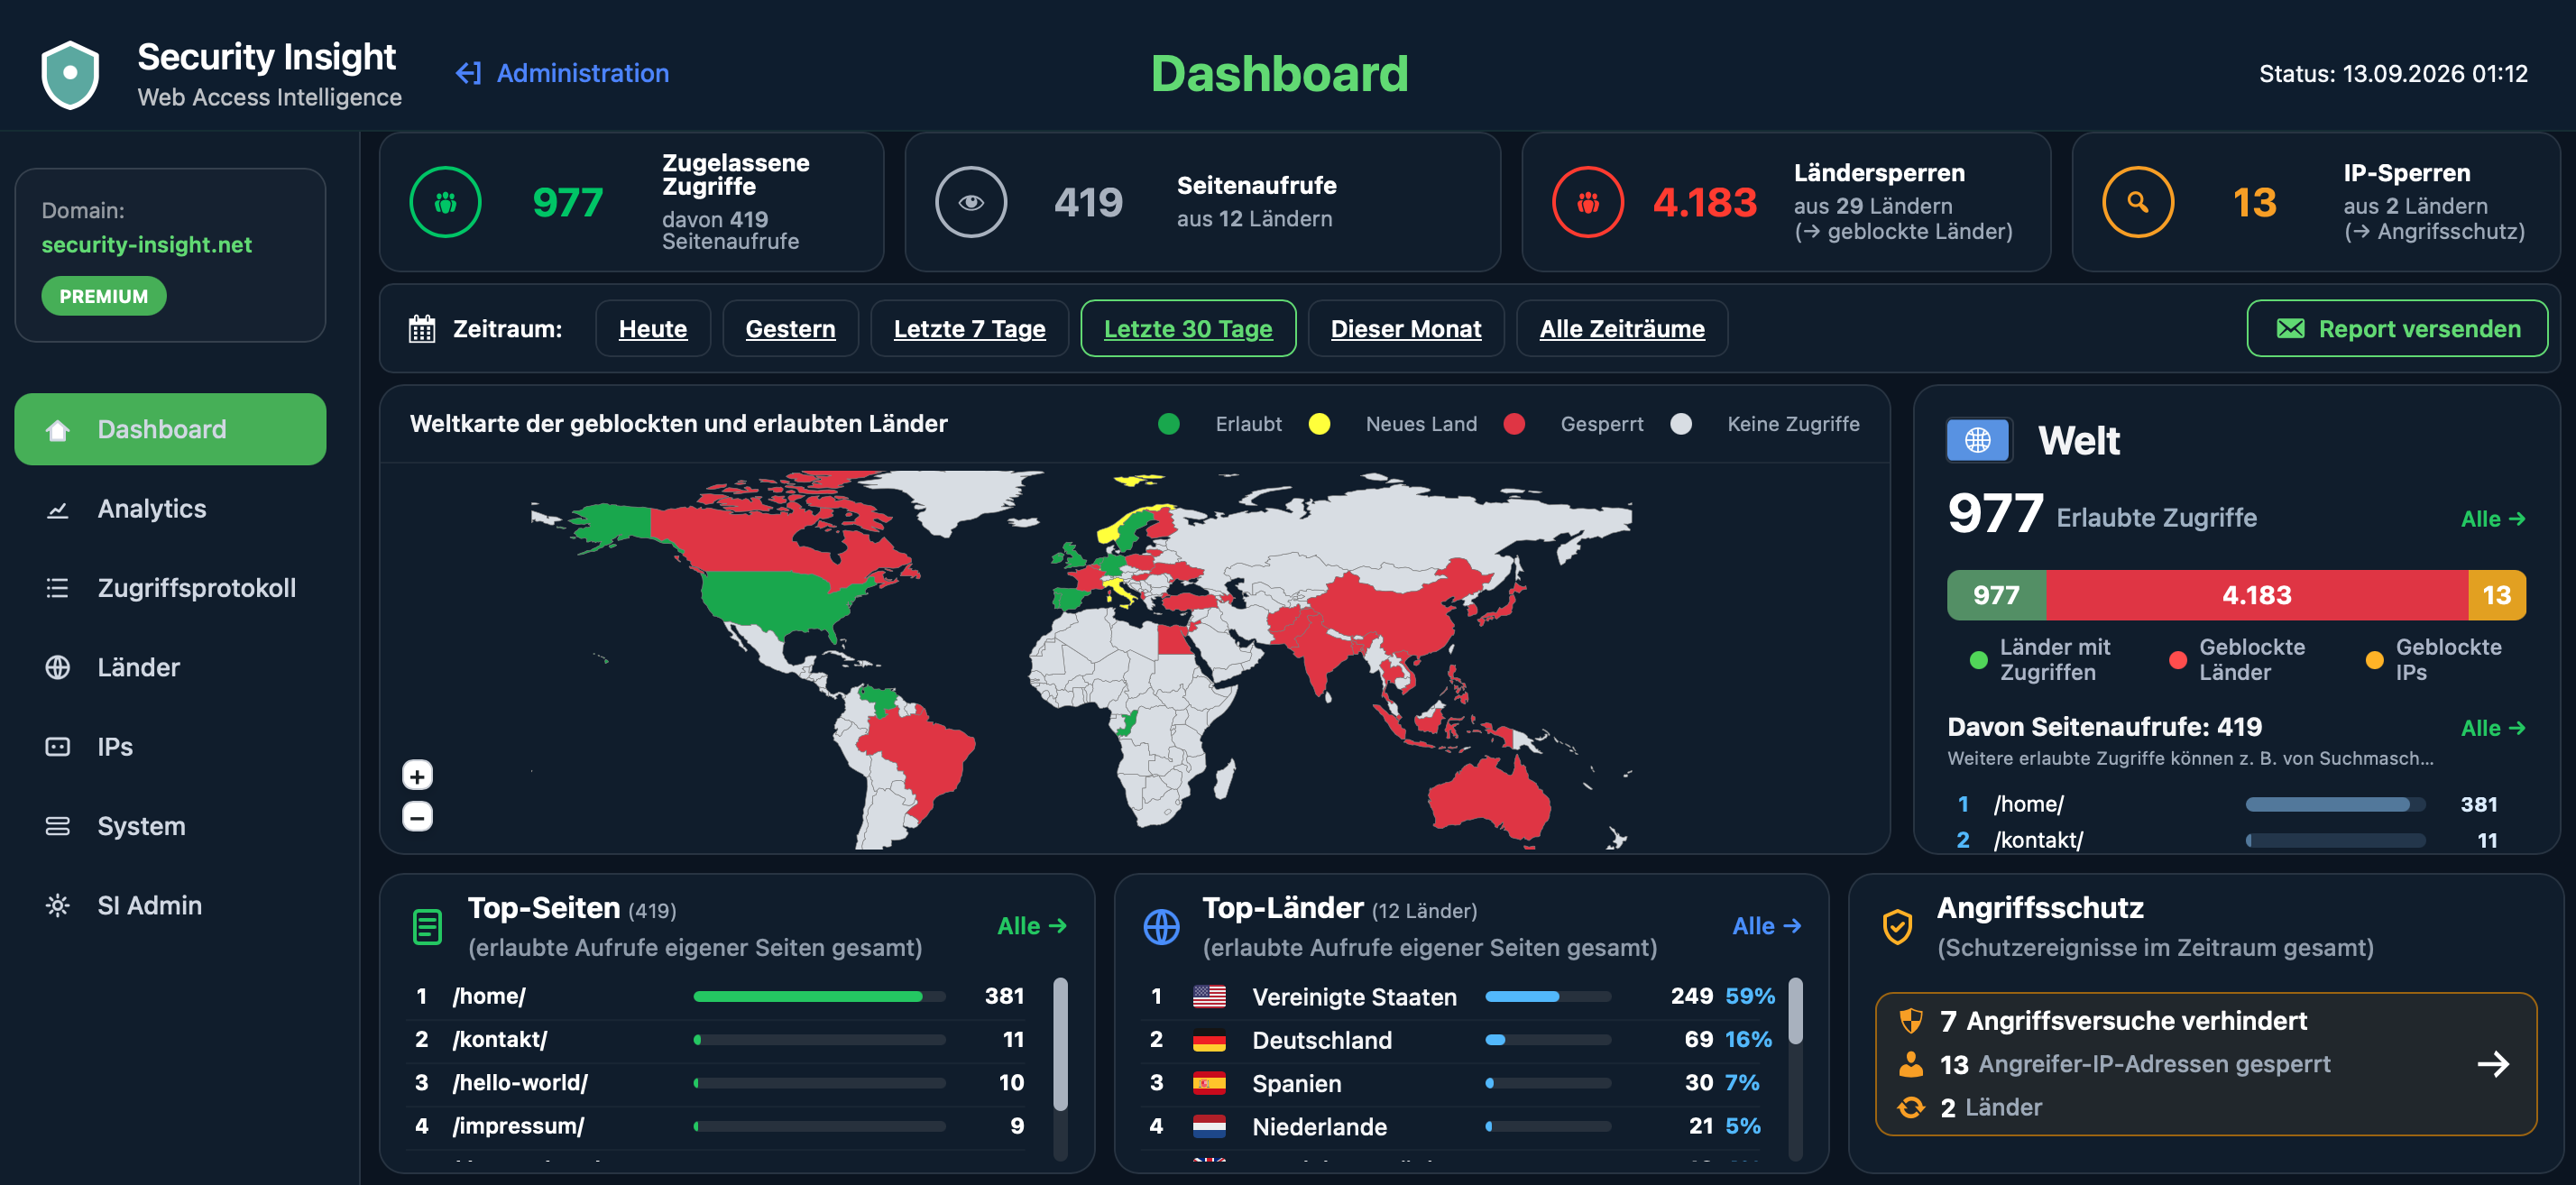Click Alle link beside Davon Seitenaufrufe
This screenshot has height=1185, width=2576.
(2493, 728)
